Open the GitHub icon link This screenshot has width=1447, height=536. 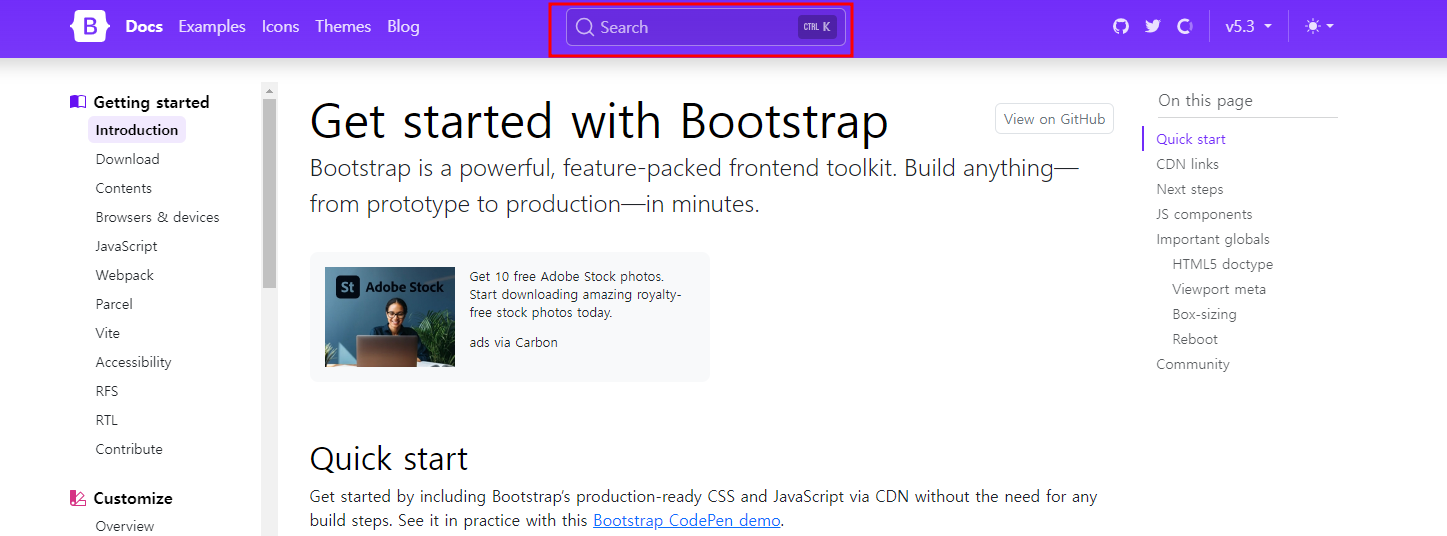tap(1121, 27)
